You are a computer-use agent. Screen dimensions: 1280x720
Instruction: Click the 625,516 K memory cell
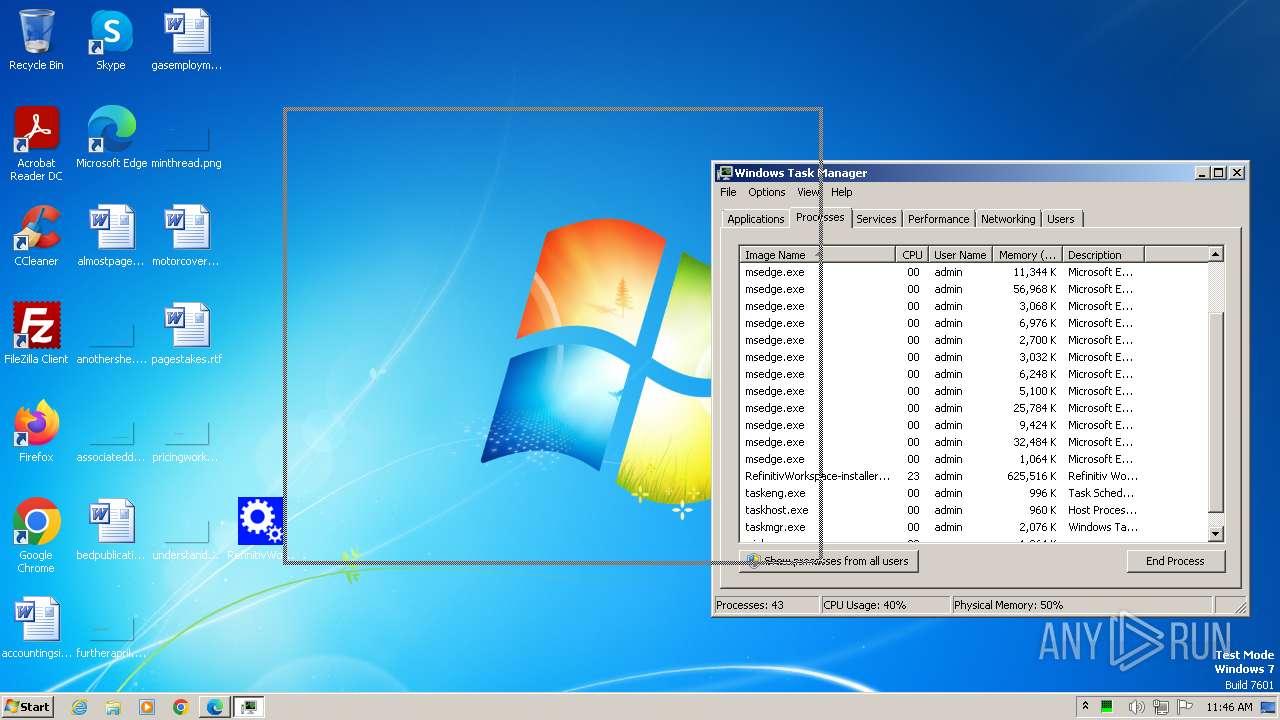[x=1032, y=476]
